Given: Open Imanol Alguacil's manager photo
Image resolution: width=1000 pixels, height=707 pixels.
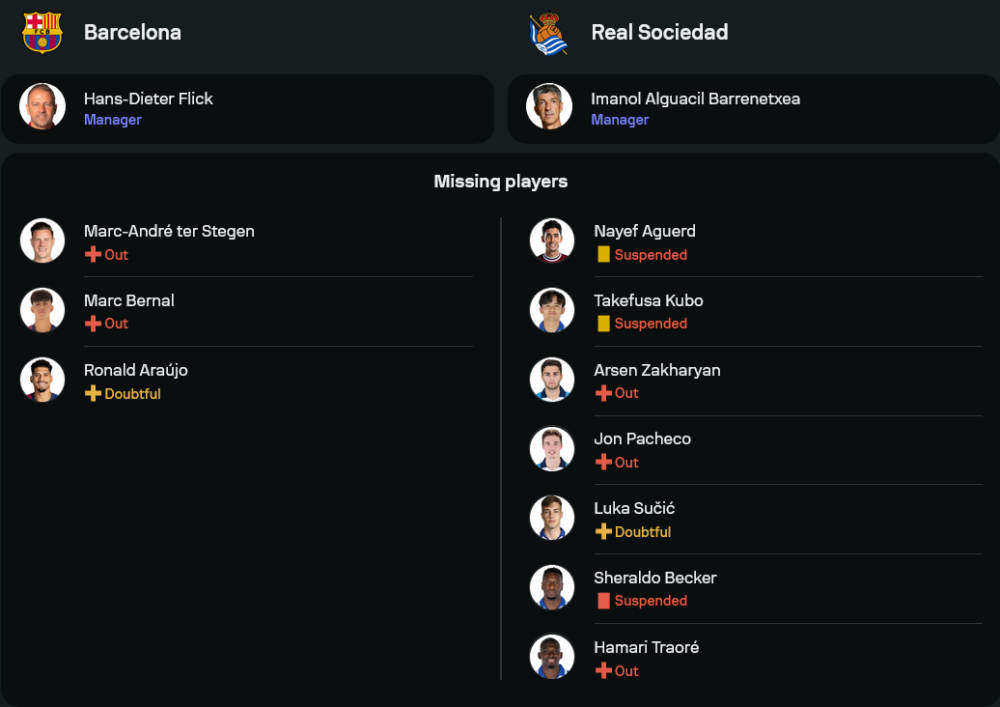Looking at the screenshot, I should point(549,107).
